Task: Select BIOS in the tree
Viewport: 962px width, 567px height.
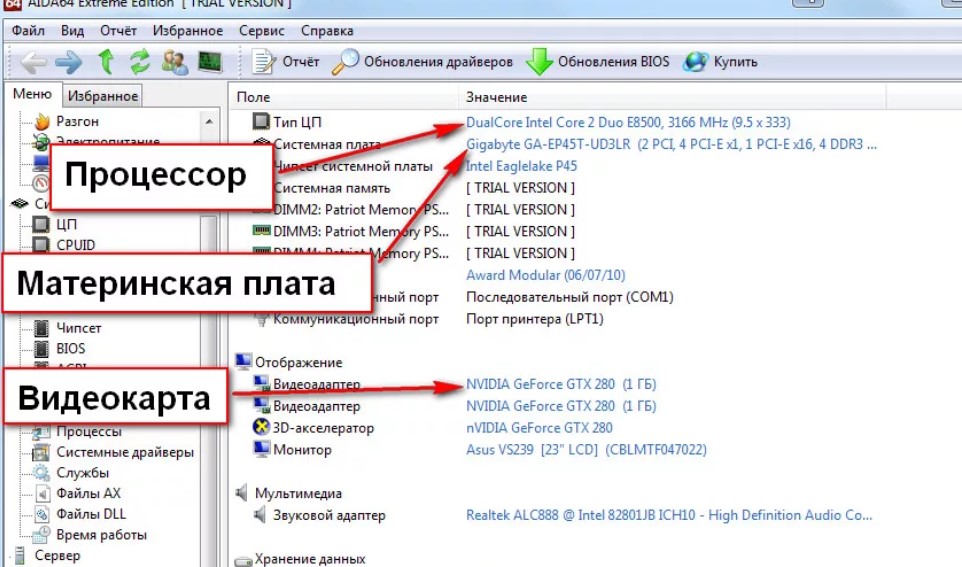Action: click(x=71, y=349)
